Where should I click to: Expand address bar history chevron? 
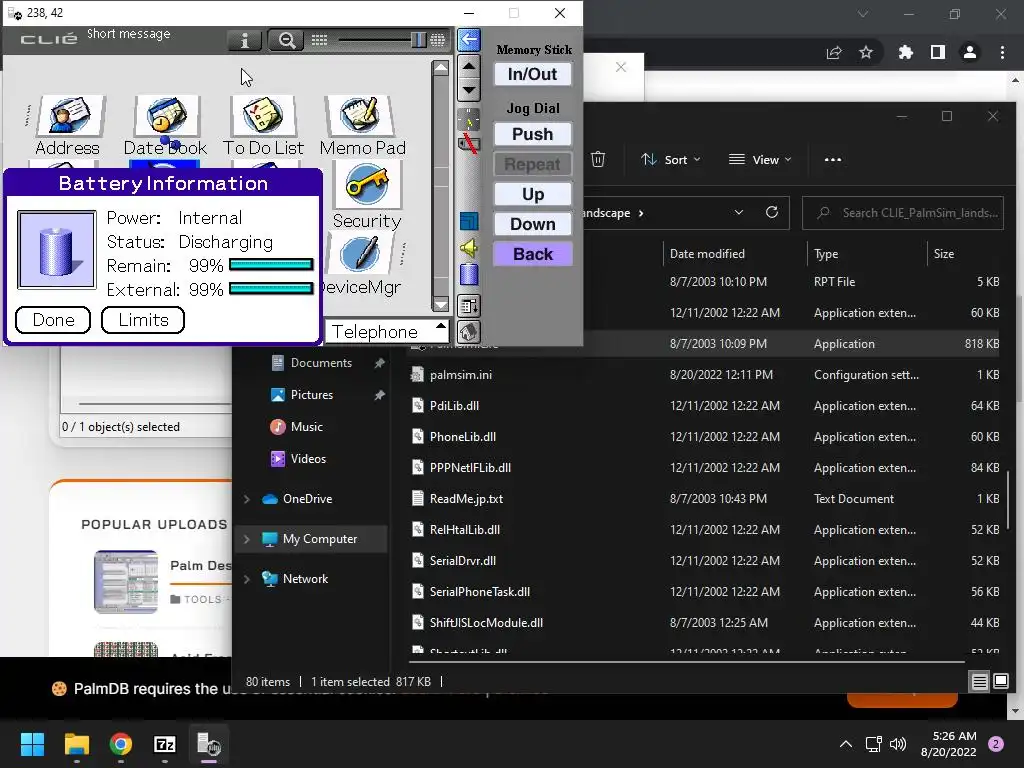(x=739, y=212)
